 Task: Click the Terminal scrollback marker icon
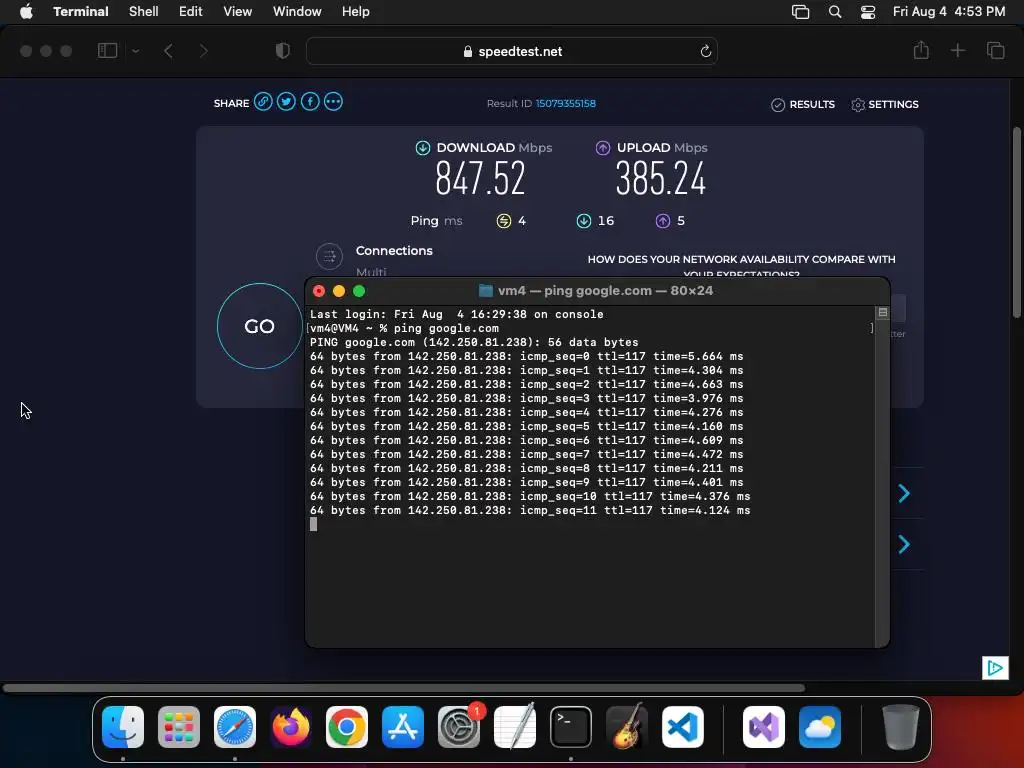(882, 313)
